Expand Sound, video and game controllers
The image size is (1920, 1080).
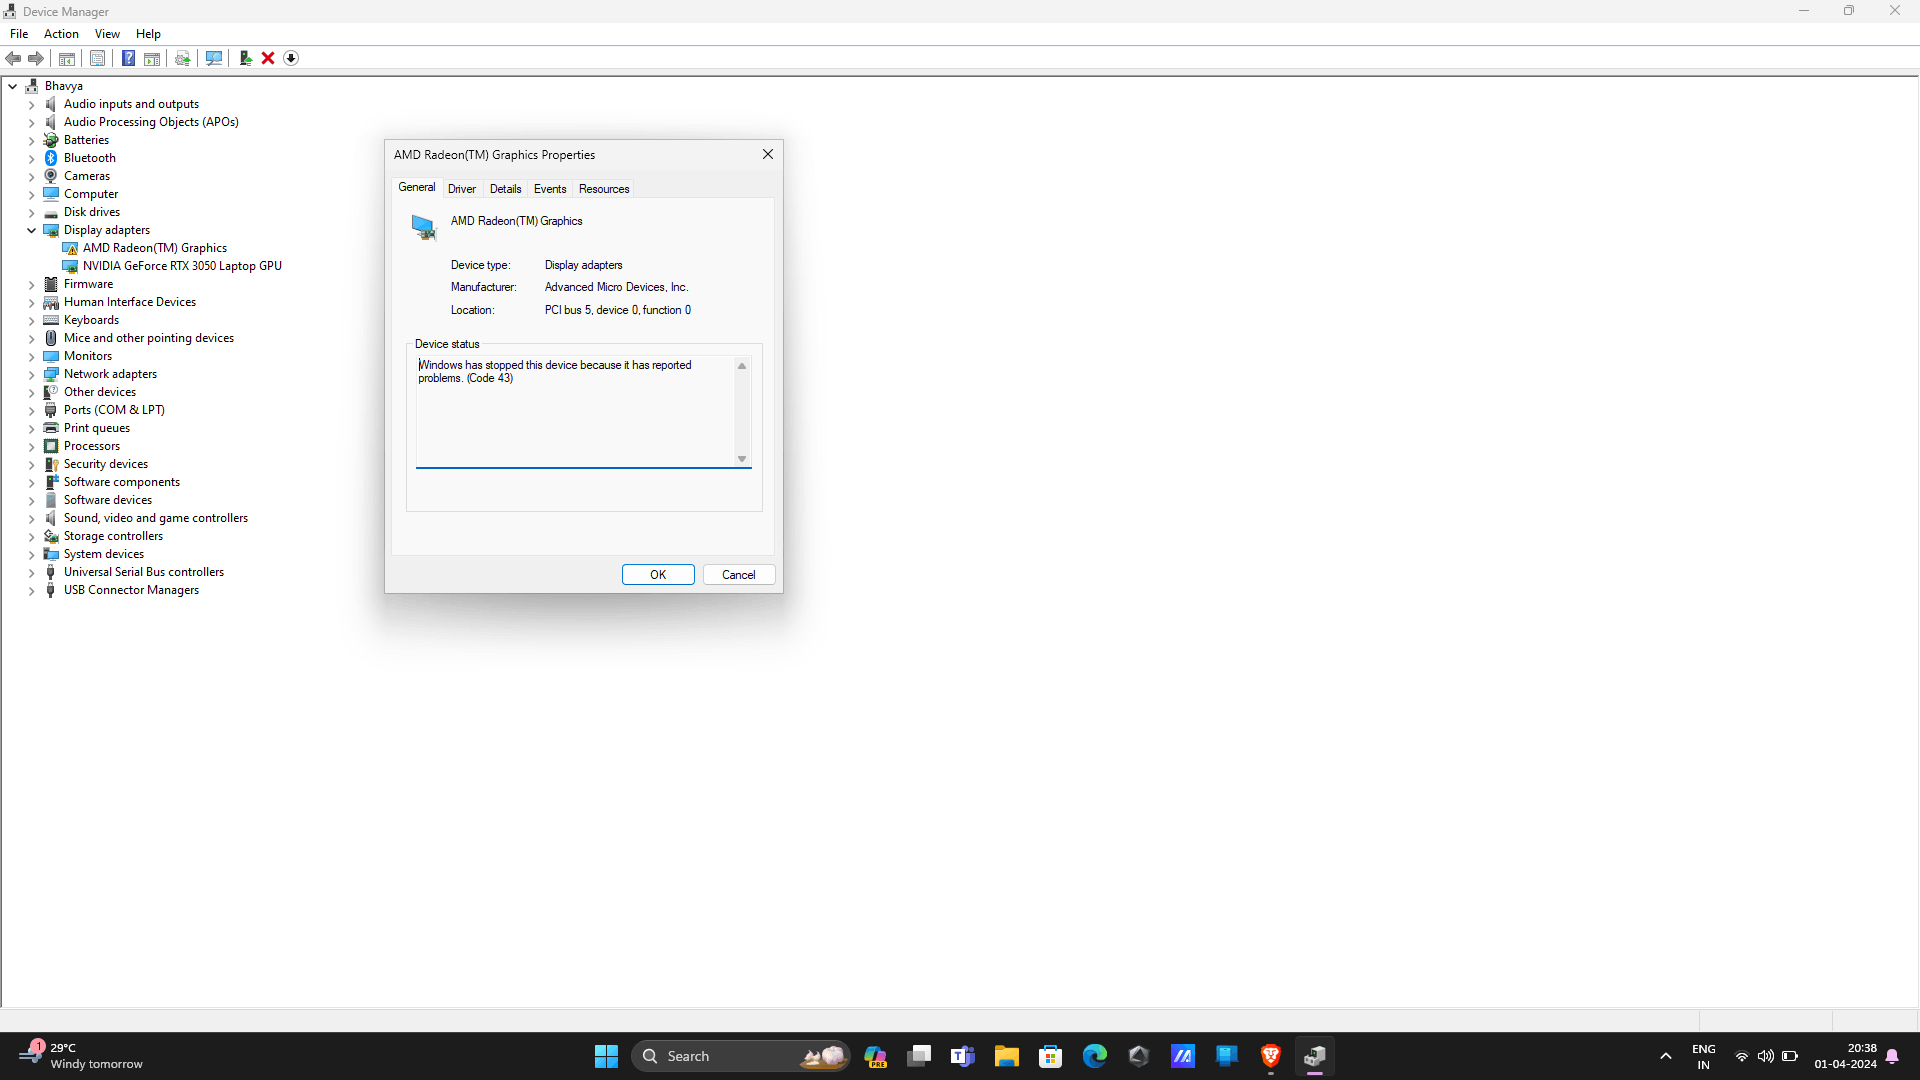point(31,519)
